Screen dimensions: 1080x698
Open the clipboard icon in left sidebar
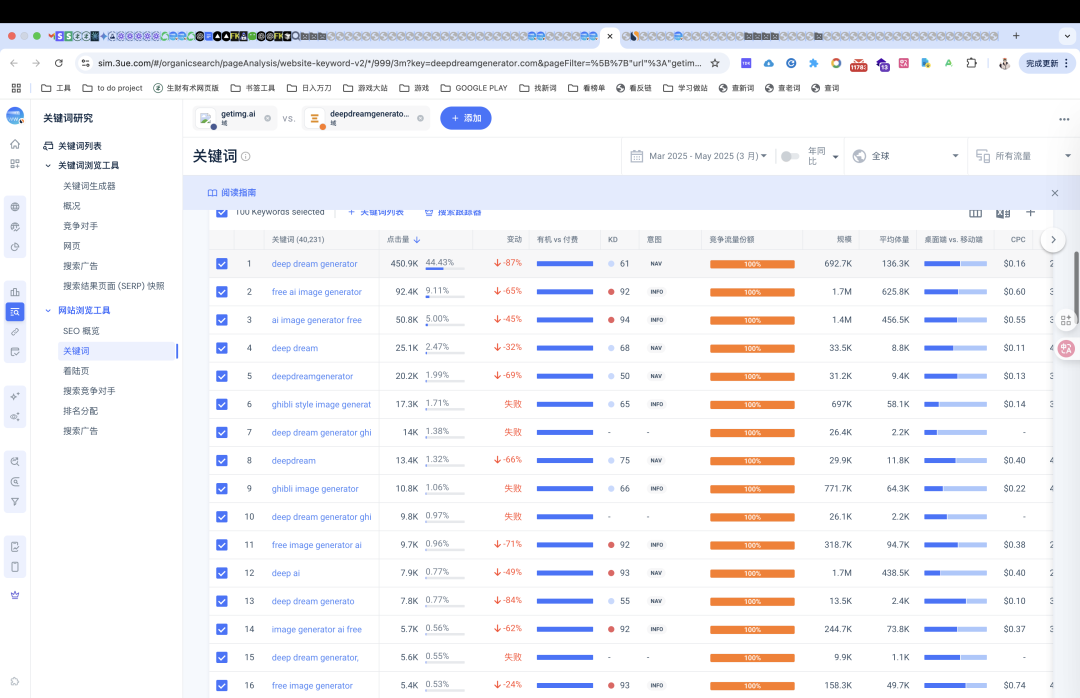click(x=15, y=567)
